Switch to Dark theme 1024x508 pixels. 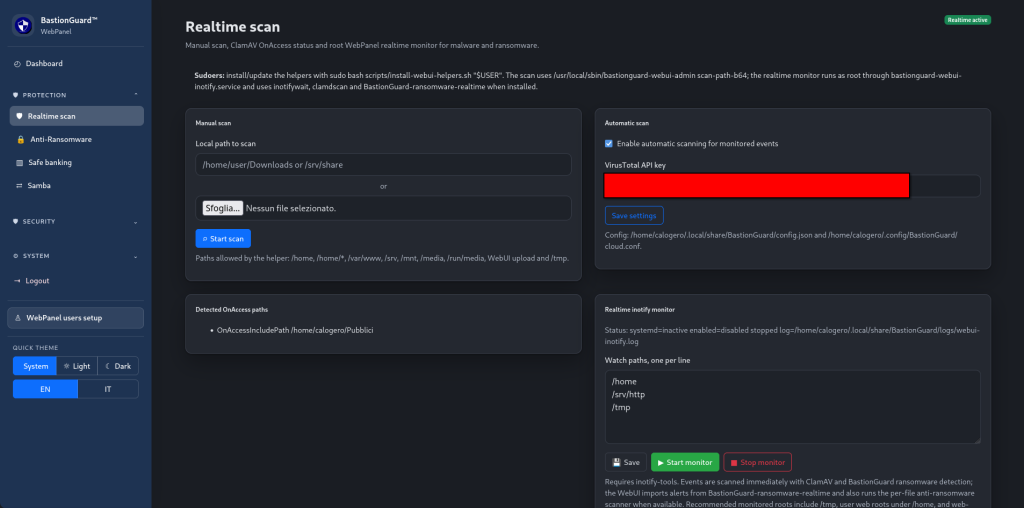(118, 366)
